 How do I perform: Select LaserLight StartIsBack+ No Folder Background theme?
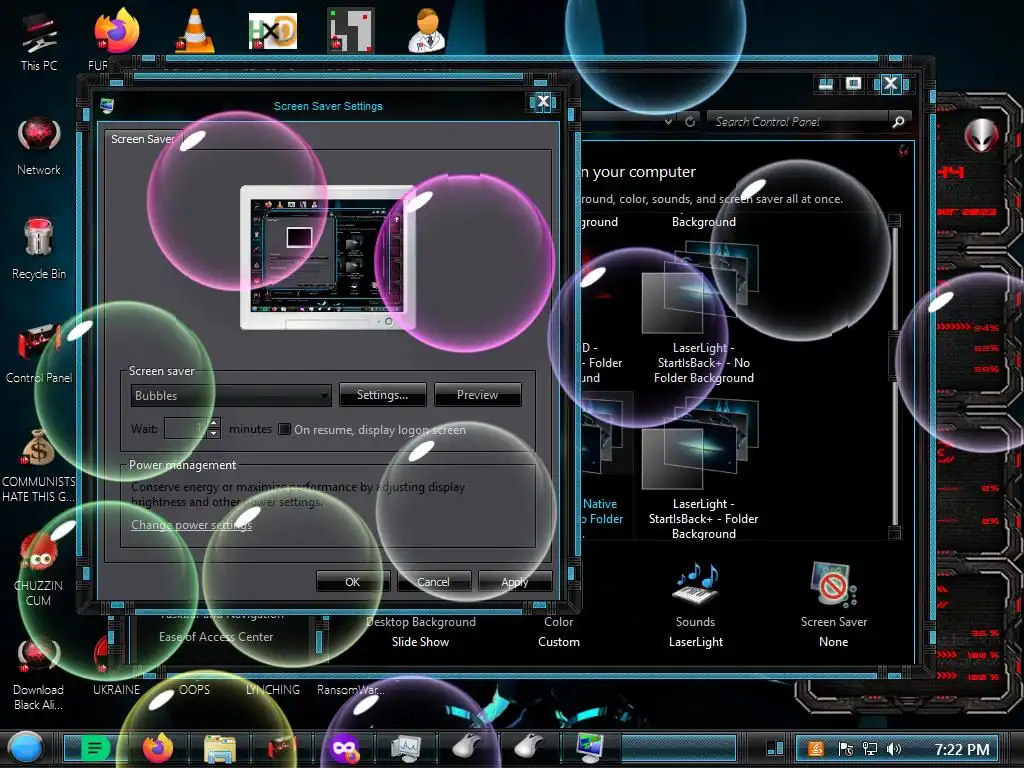click(x=703, y=312)
